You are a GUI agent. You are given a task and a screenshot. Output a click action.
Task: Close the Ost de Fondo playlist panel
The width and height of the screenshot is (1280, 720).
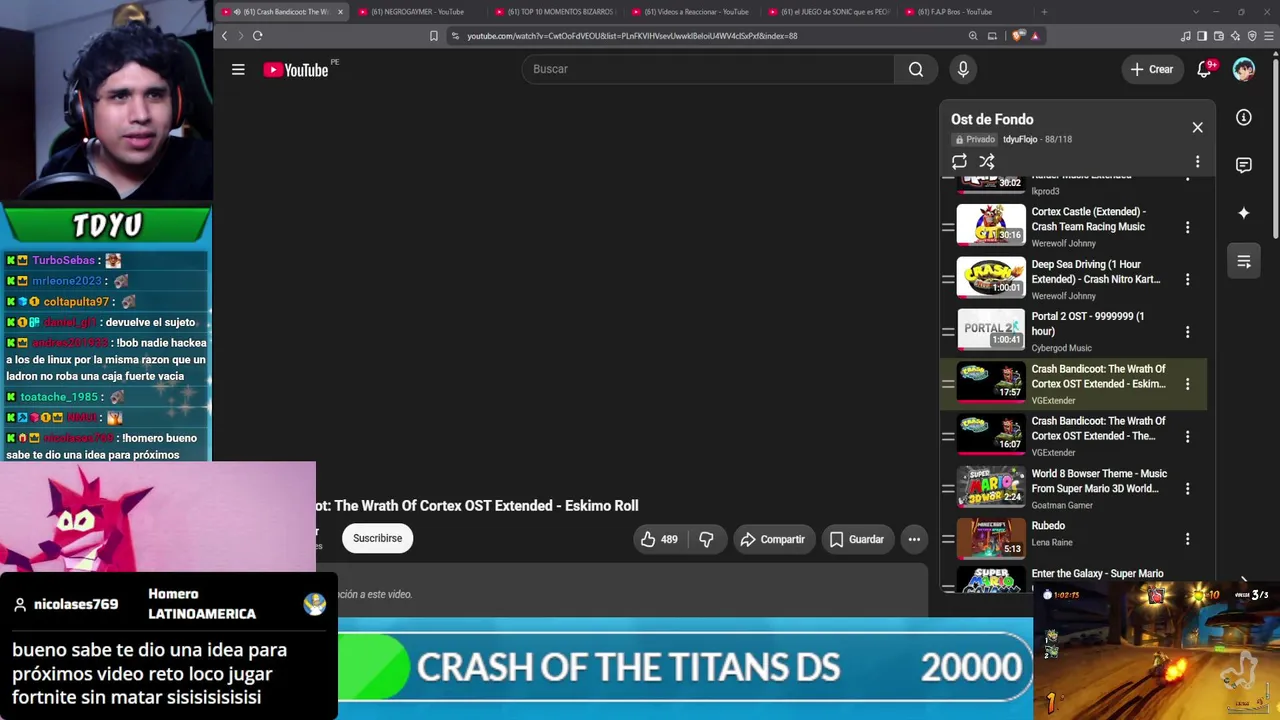tap(1197, 127)
